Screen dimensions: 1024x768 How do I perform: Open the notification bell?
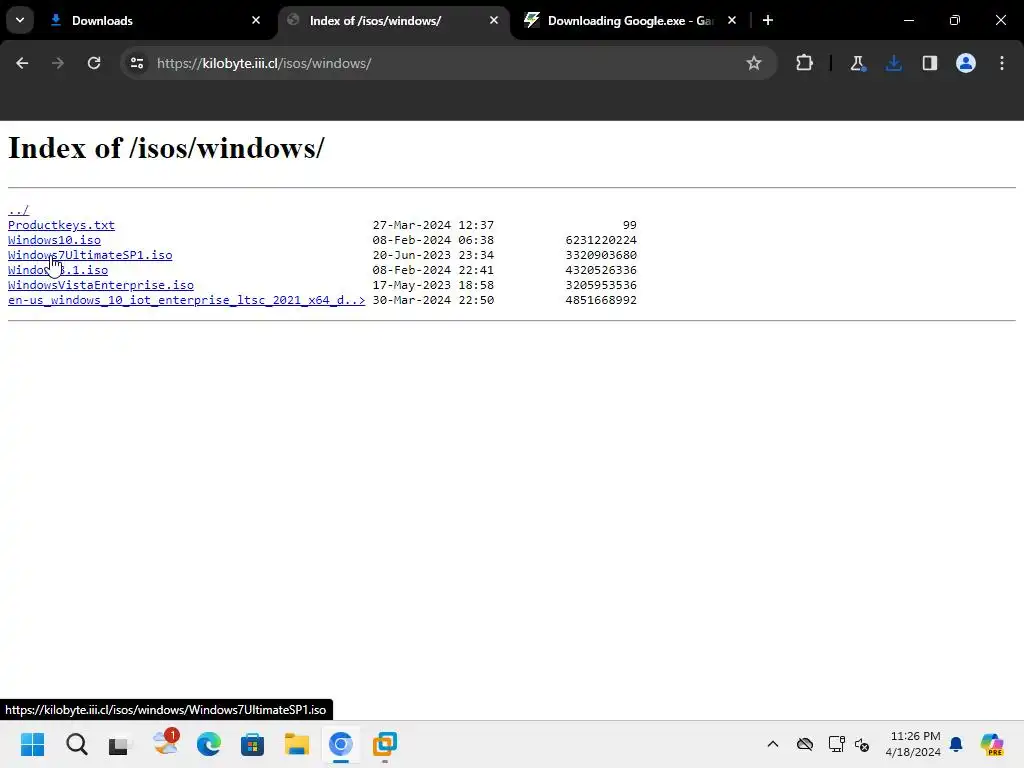[956, 744]
